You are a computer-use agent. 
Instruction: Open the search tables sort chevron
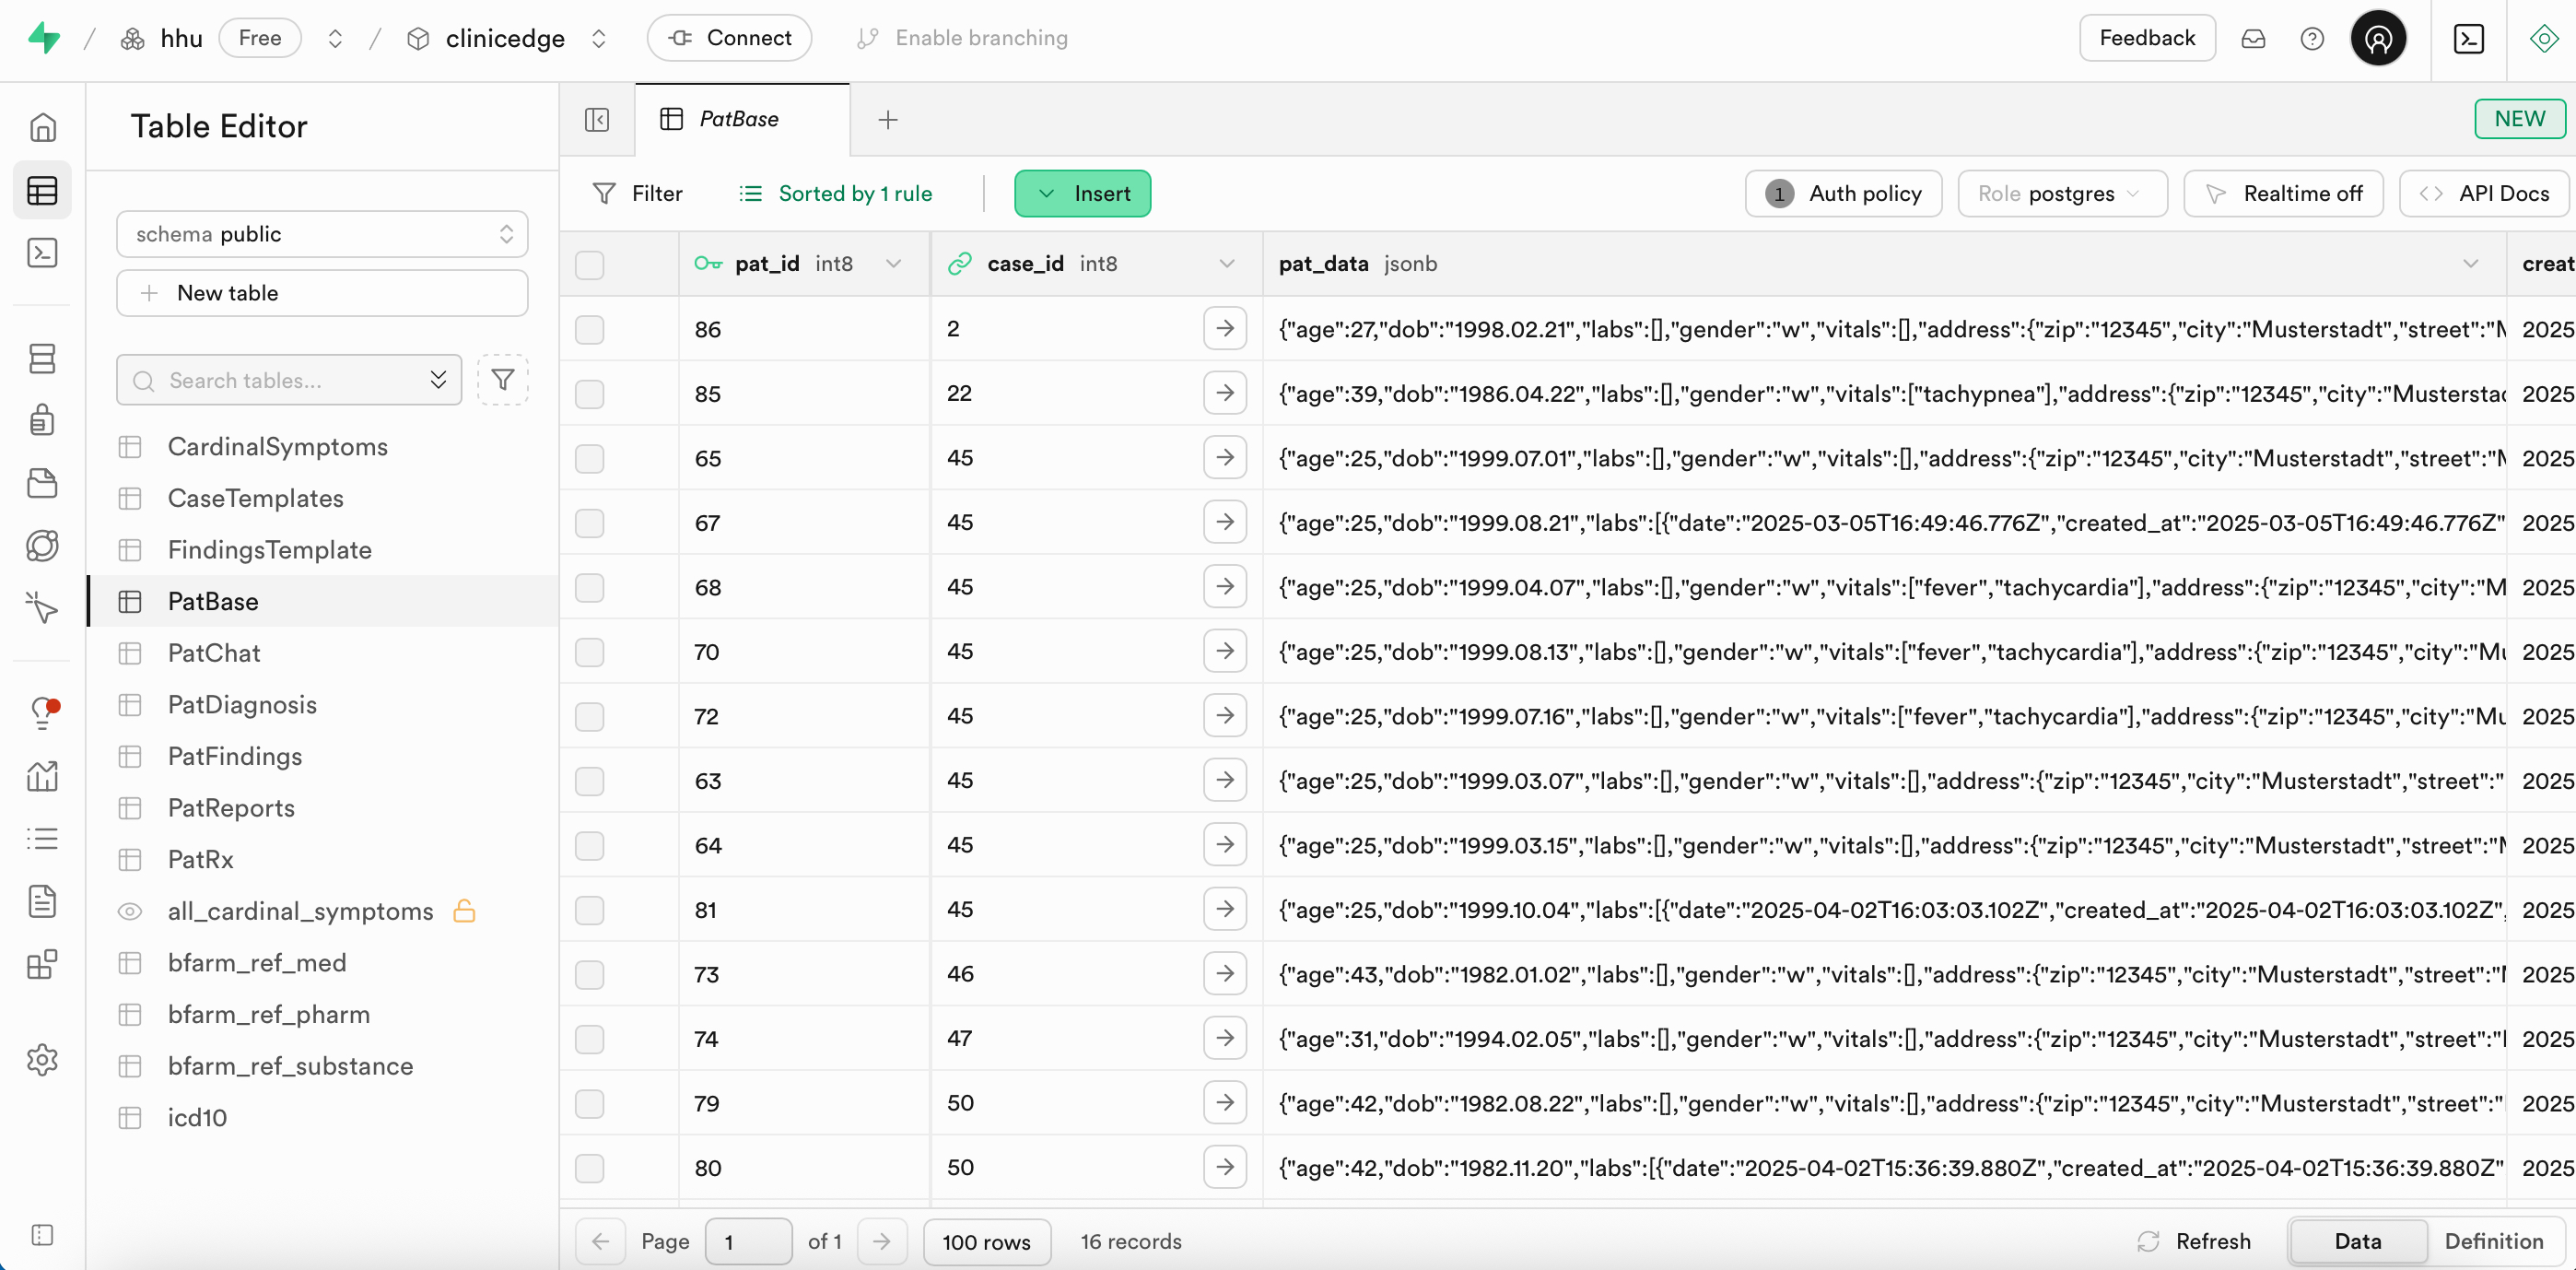tap(438, 380)
